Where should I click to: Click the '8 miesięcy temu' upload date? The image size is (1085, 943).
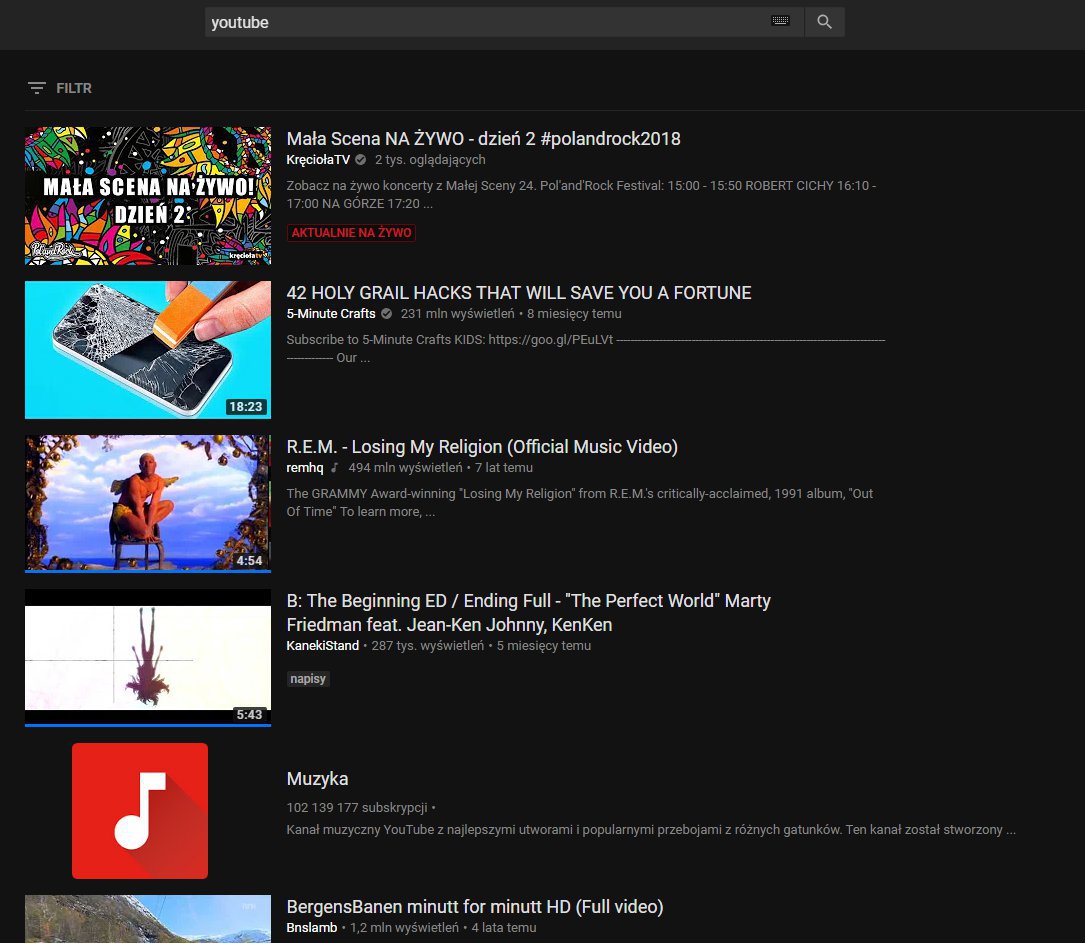[x=574, y=313]
